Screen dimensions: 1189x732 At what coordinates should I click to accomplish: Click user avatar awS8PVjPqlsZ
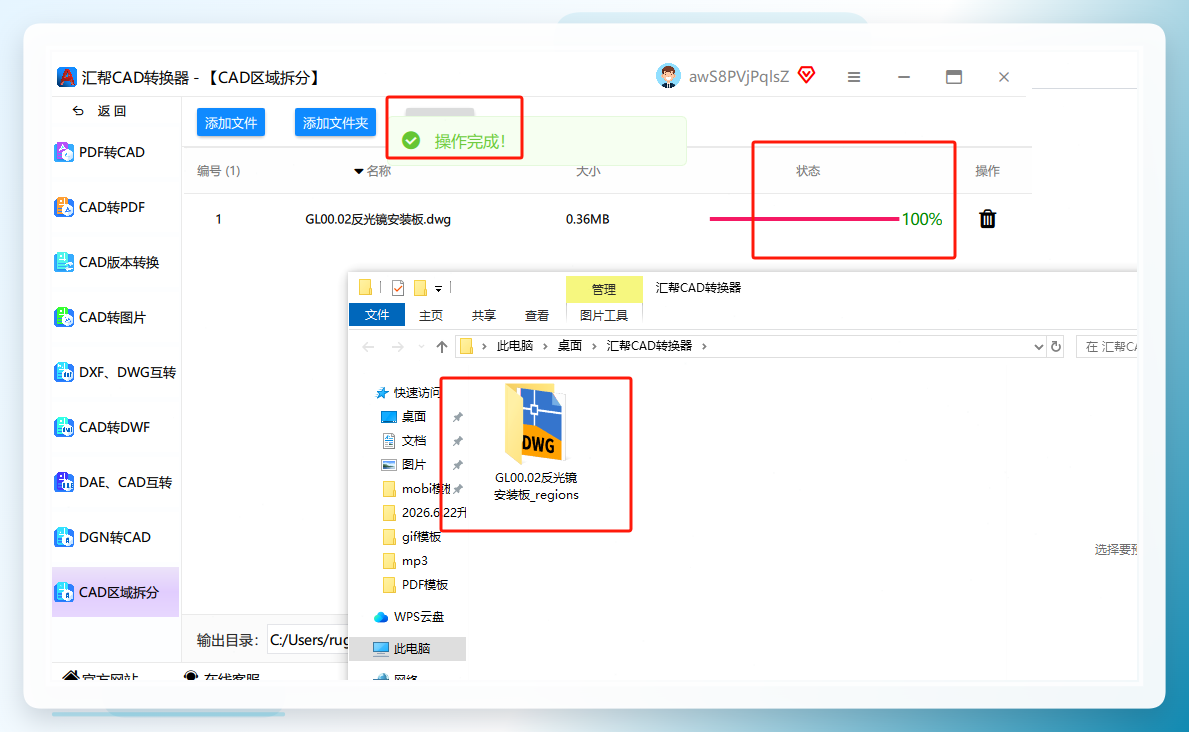tap(668, 76)
